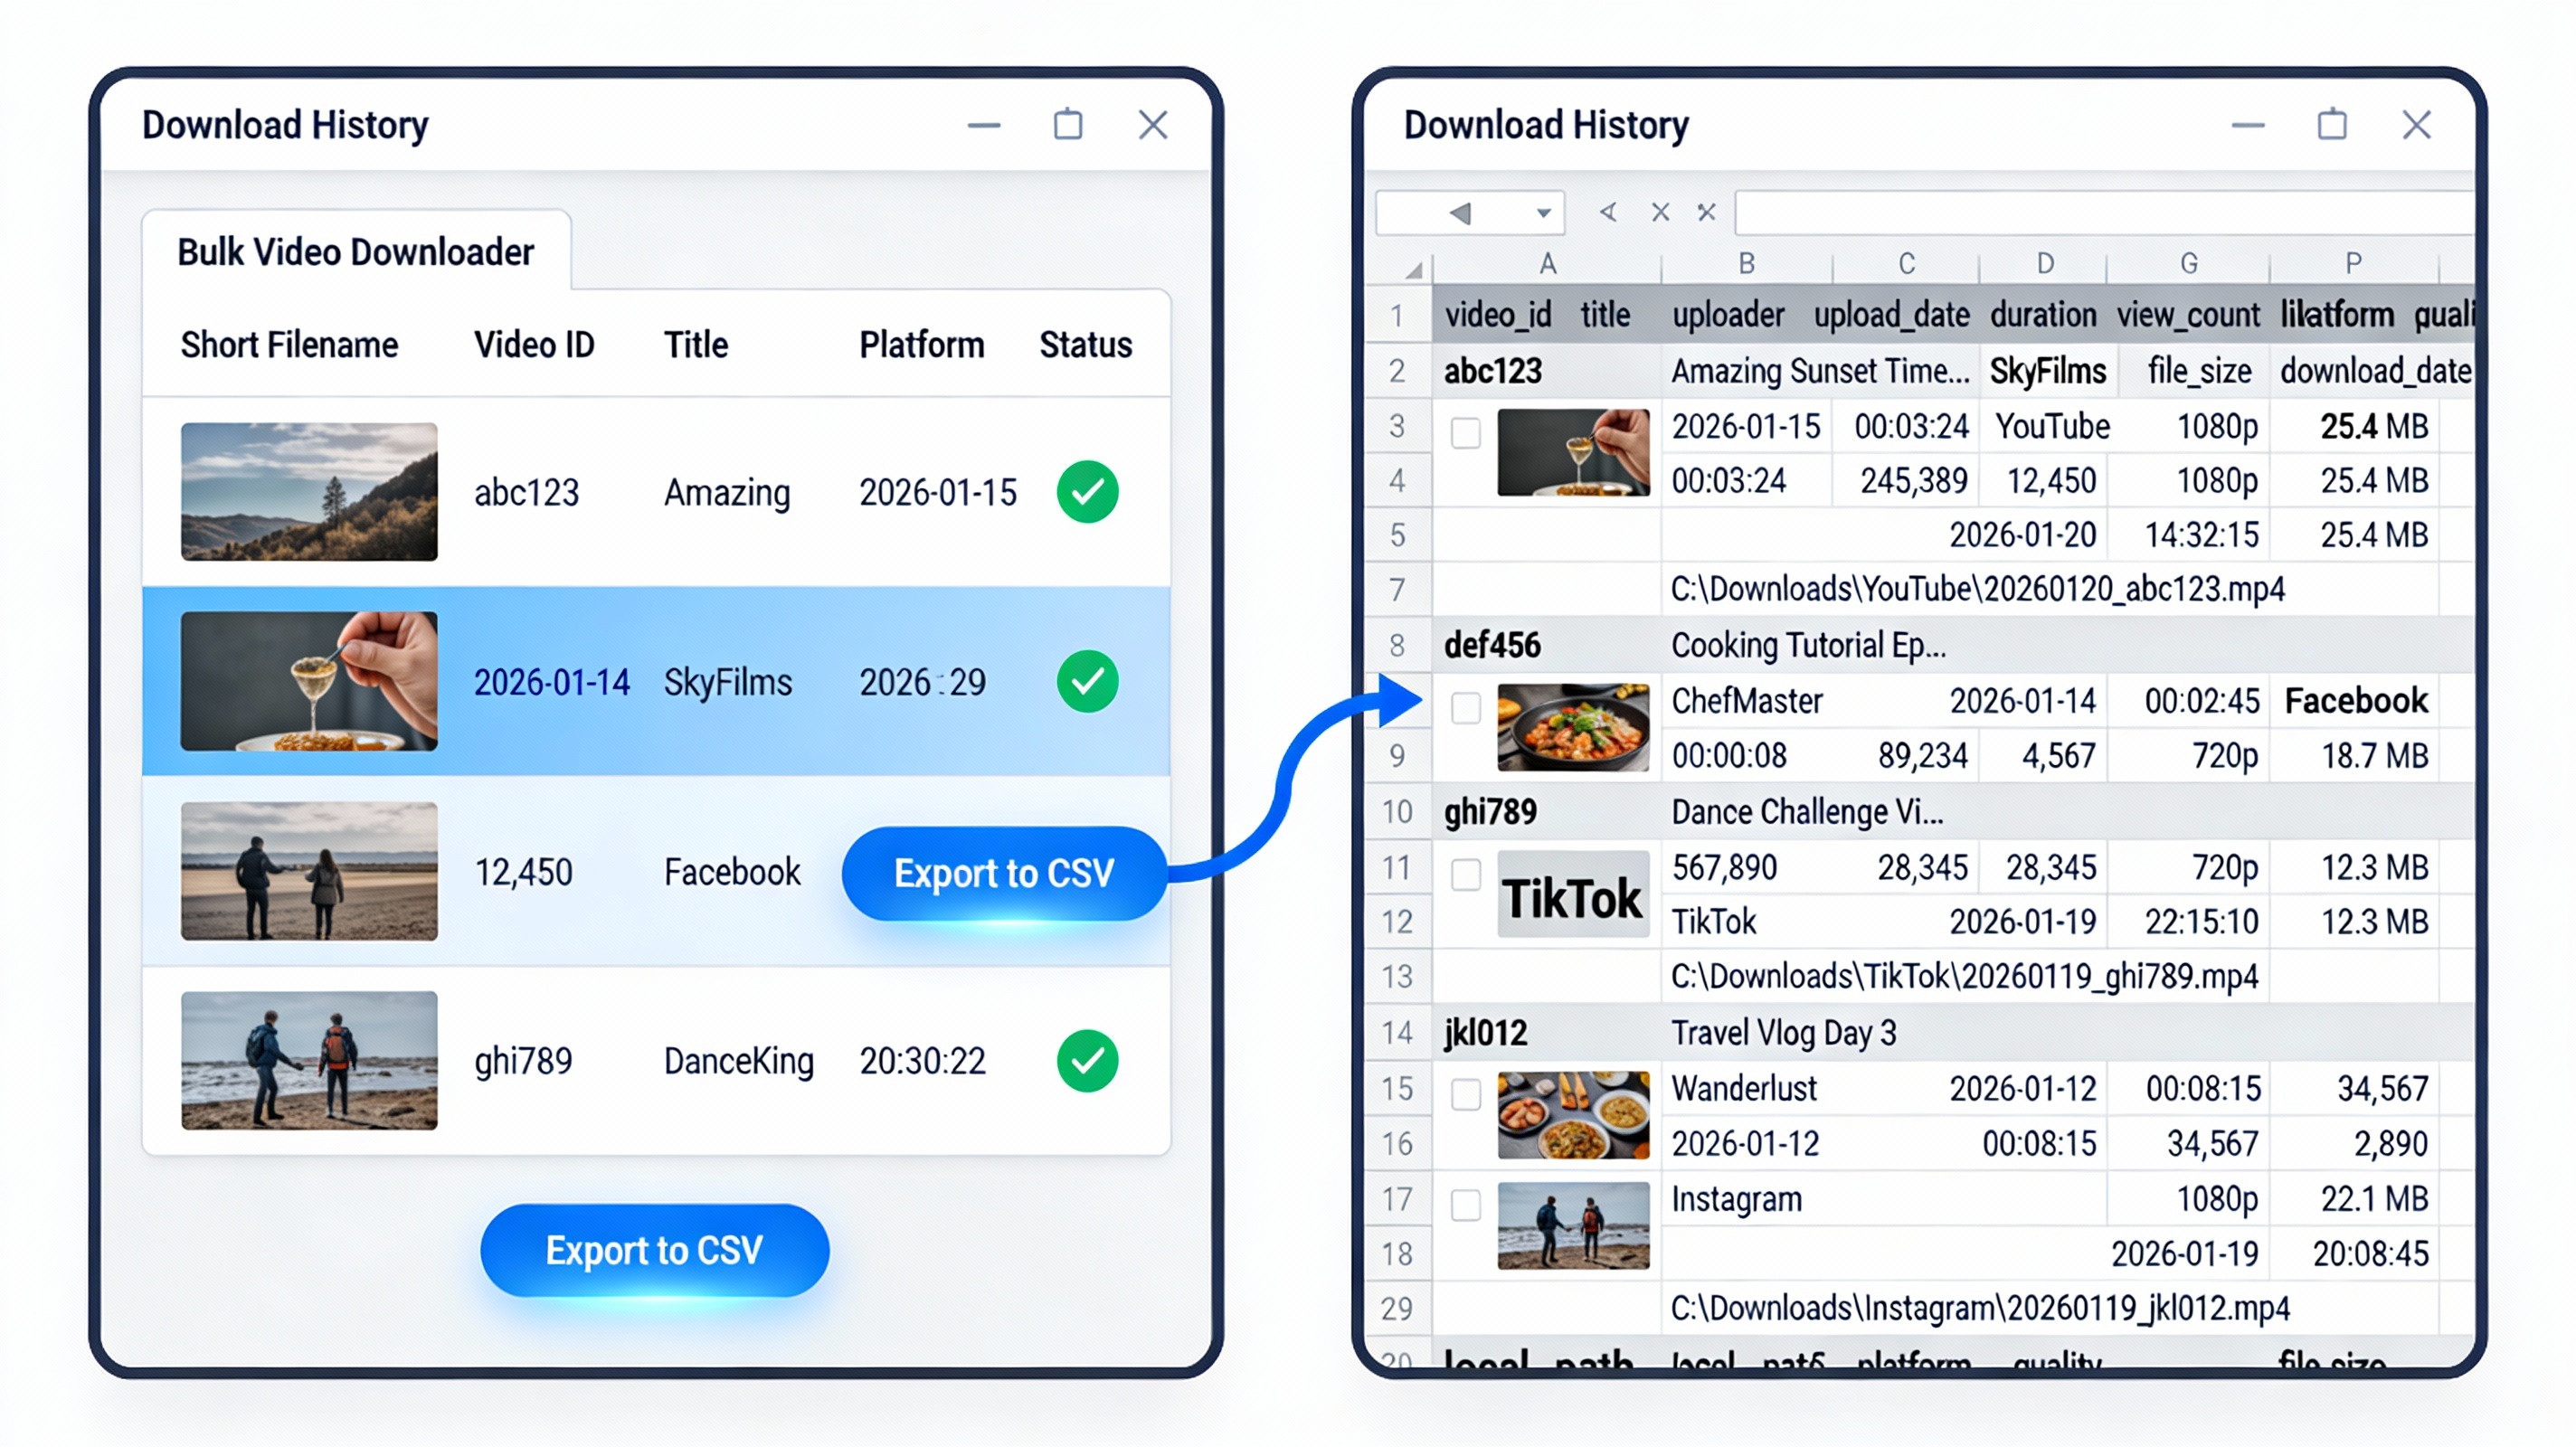This screenshot has width=2576, height=1447.
Task: Select the hikers thumbnail in ghi789 row
Action: click(x=309, y=1060)
